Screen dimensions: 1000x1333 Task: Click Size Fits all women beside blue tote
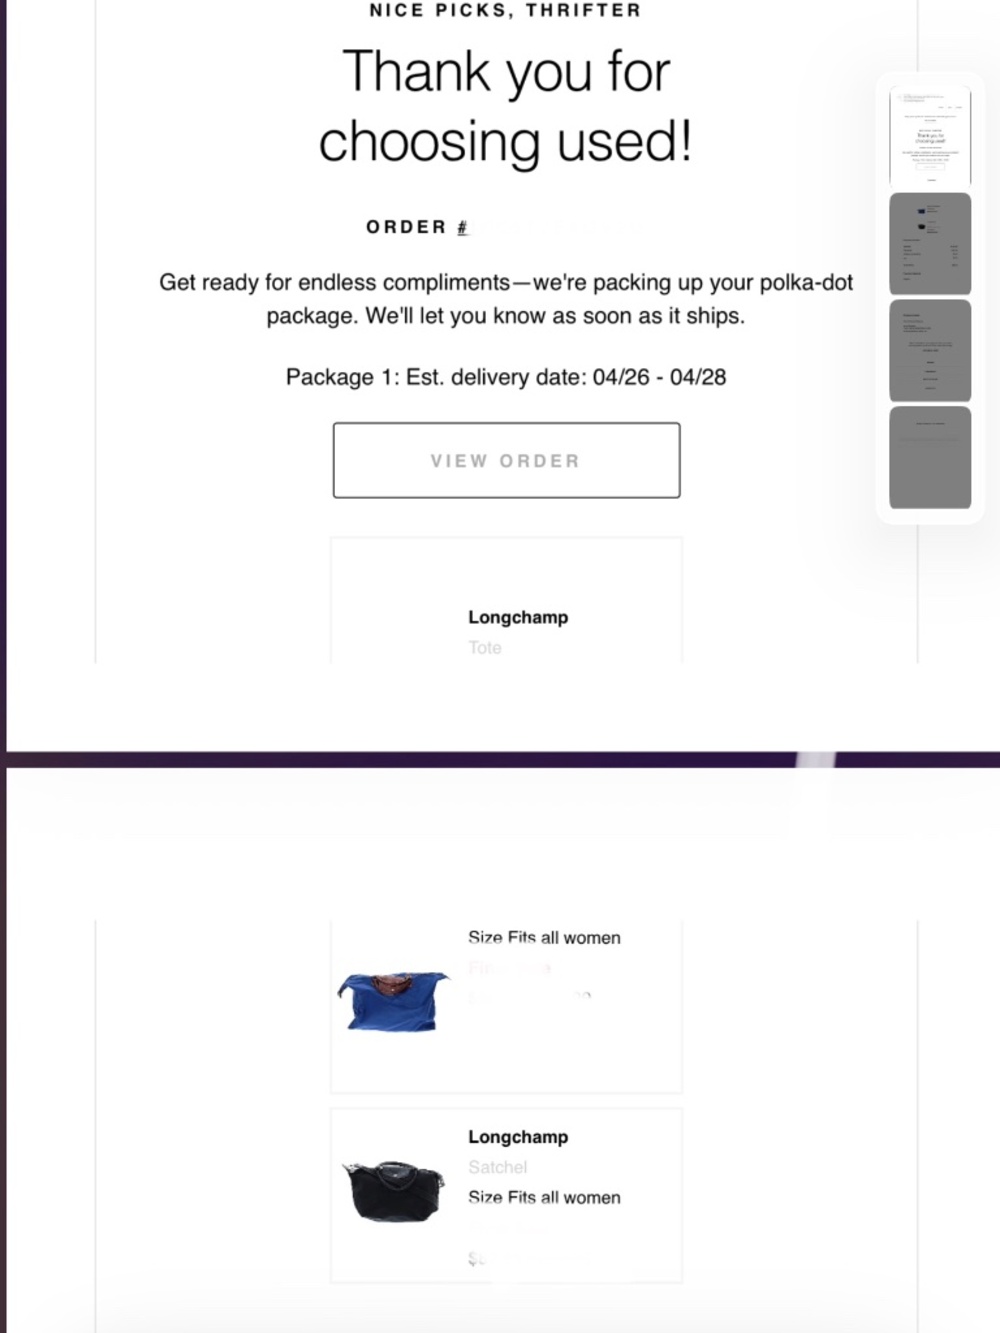tap(544, 938)
